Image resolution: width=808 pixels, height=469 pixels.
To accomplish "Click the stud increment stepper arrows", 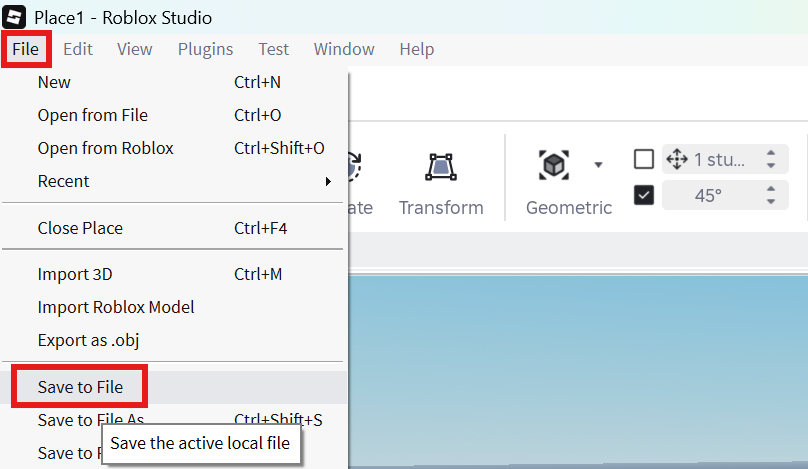I will pyautogui.click(x=771, y=159).
